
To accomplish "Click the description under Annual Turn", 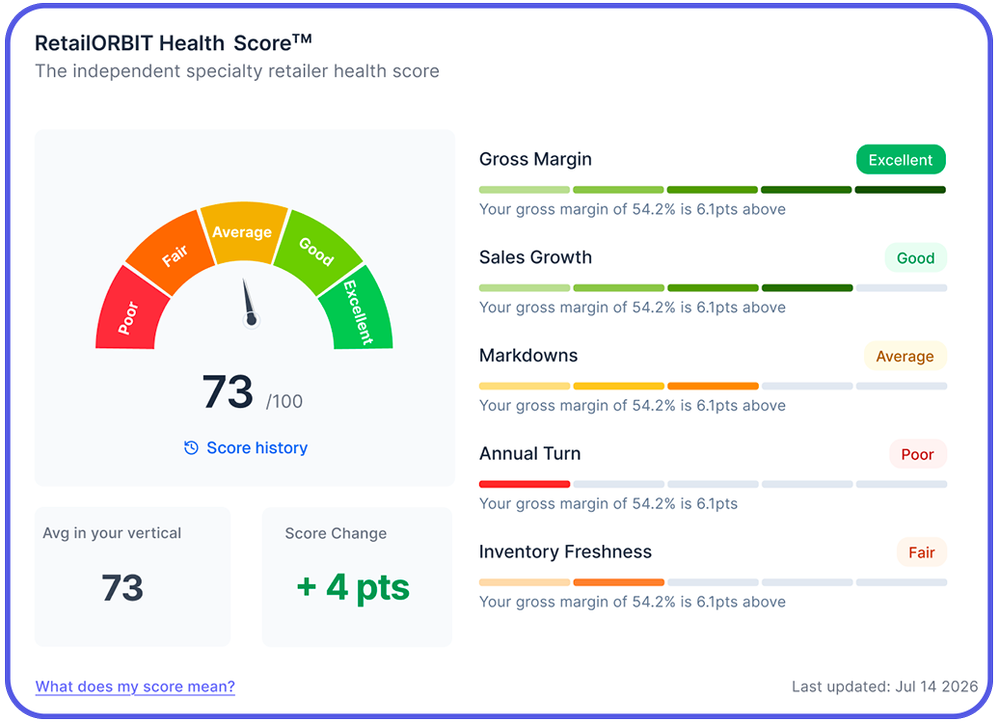I will [x=608, y=504].
